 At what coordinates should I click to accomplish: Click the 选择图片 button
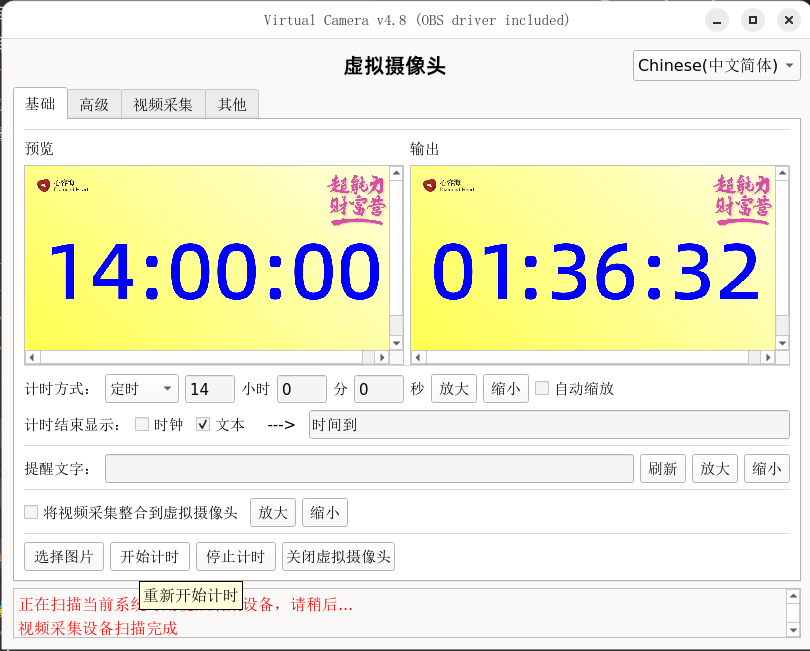[x=64, y=557]
